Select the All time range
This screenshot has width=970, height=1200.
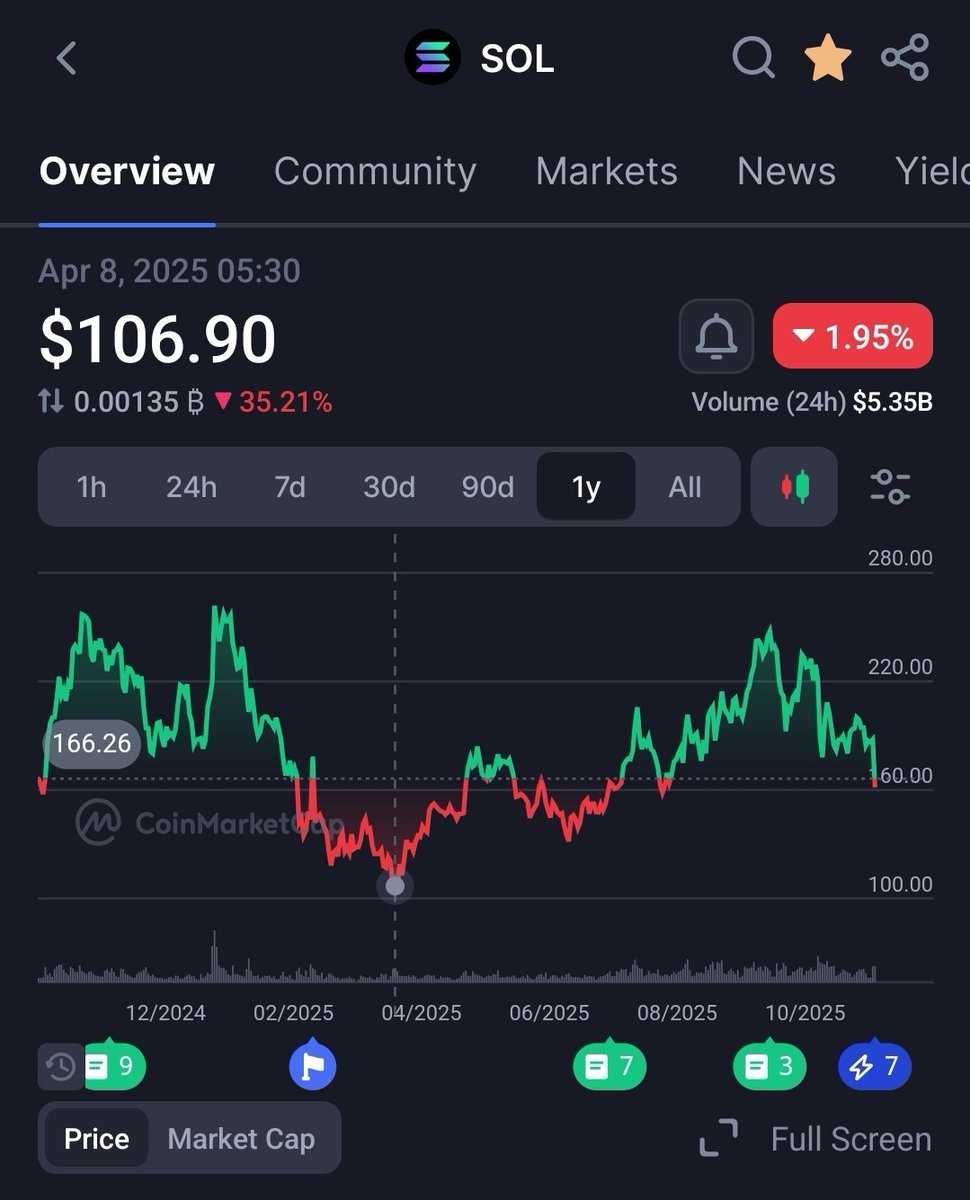(x=684, y=487)
